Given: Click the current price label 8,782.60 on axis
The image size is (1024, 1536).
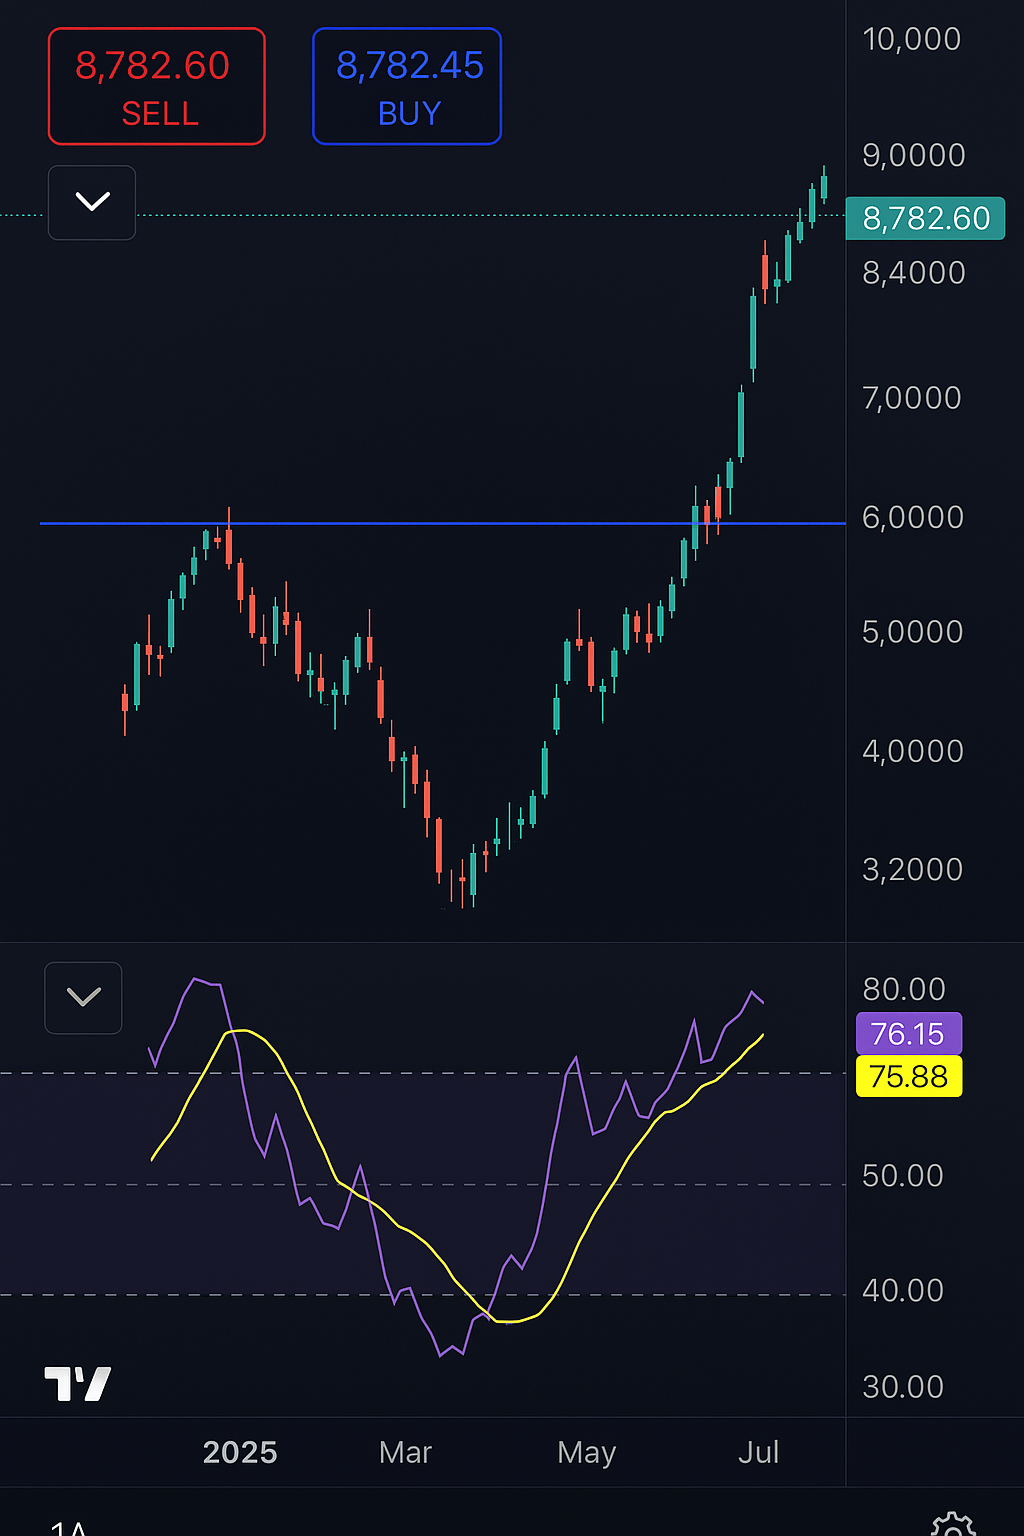Looking at the screenshot, I should (925, 218).
